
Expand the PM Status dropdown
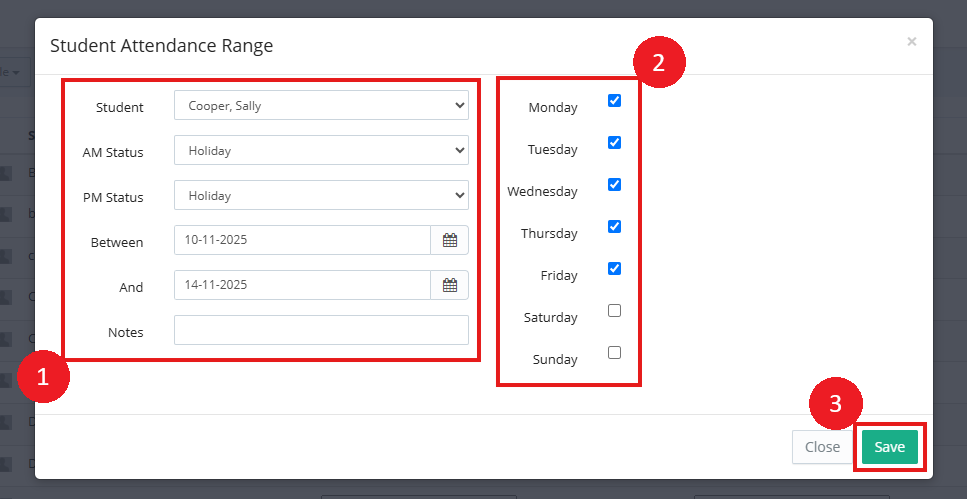321,196
